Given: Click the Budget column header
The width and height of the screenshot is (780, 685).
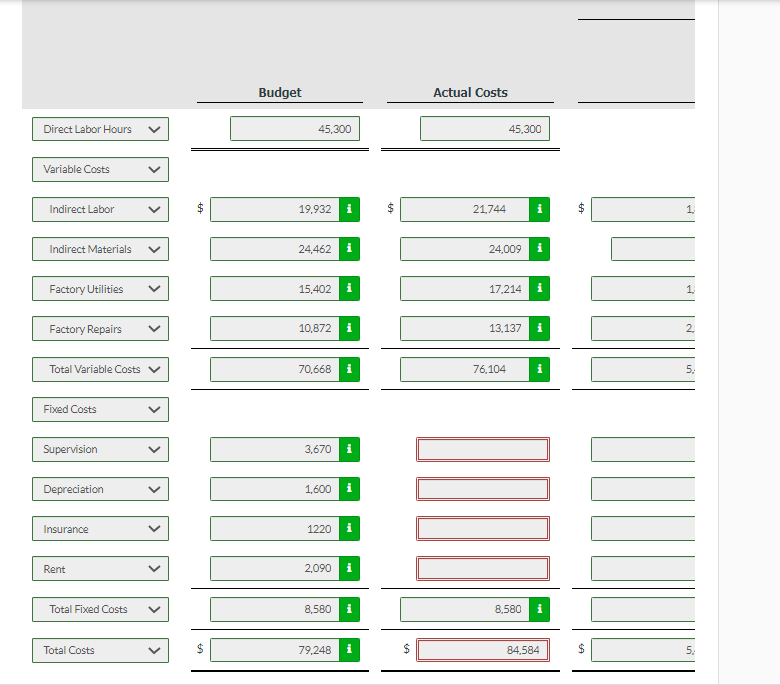Looking at the screenshot, I should click(280, 93).
